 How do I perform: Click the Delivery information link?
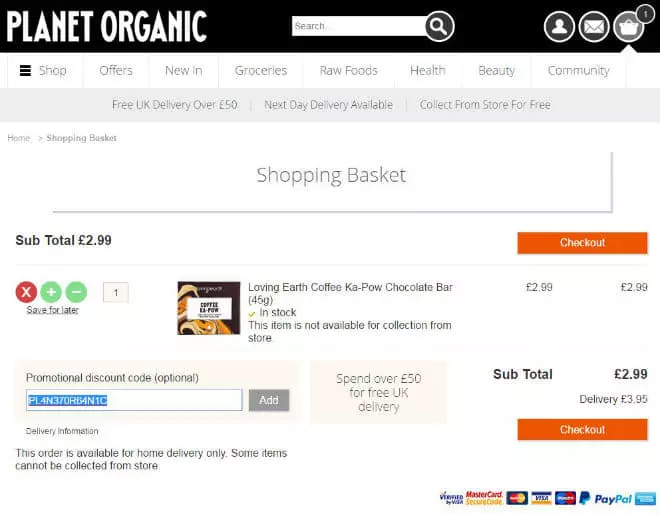click(62, 431)
